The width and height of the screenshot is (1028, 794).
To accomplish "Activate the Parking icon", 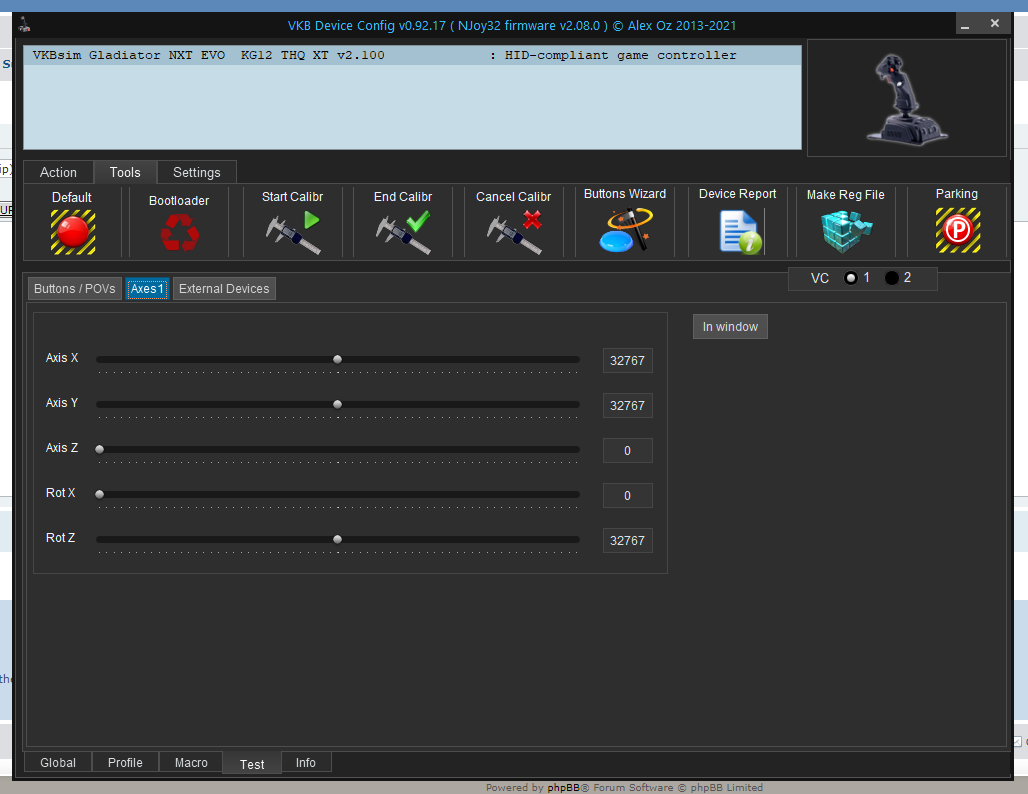I will 957,231.
